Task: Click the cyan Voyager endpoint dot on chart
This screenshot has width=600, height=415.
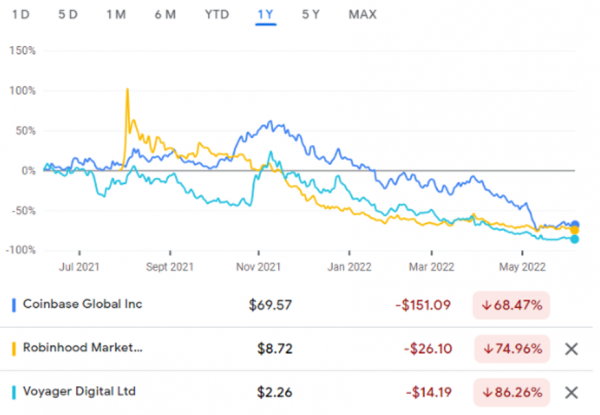Action: coord(575,239)
